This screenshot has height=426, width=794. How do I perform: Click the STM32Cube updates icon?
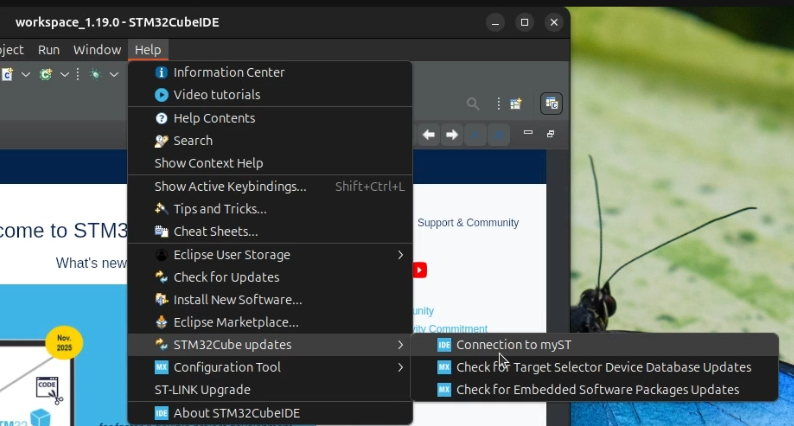[161, 345]
